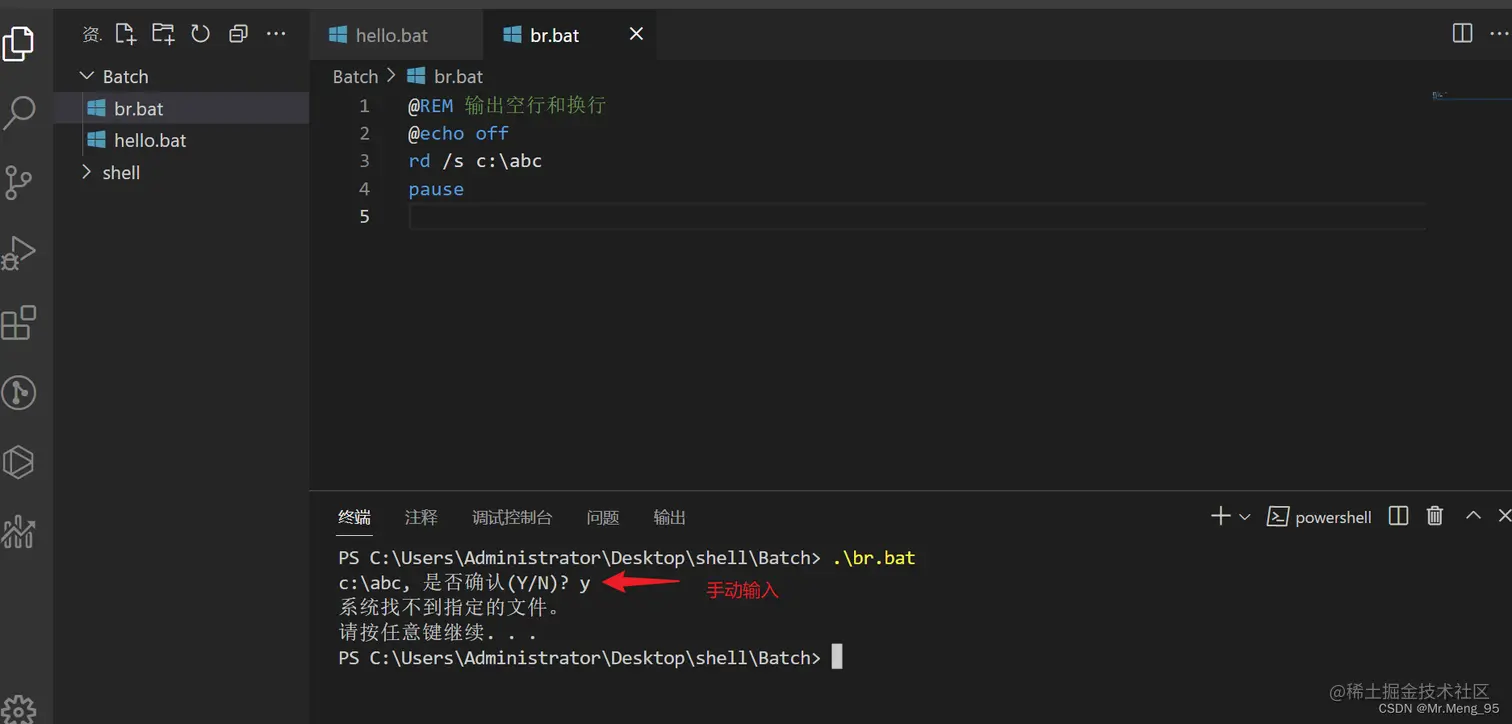
Task: Split the editor to the right
Action: click(1462, 33)
